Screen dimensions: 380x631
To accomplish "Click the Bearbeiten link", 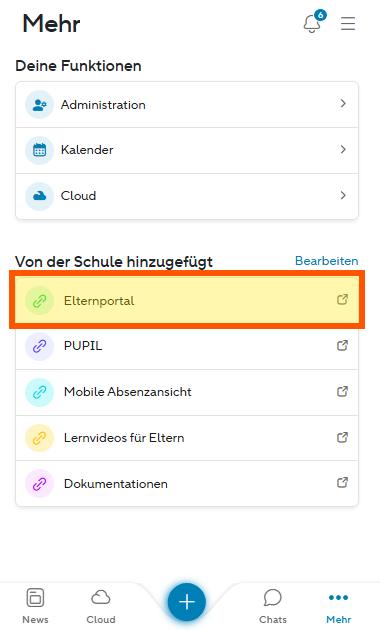I will click(326, 261).
